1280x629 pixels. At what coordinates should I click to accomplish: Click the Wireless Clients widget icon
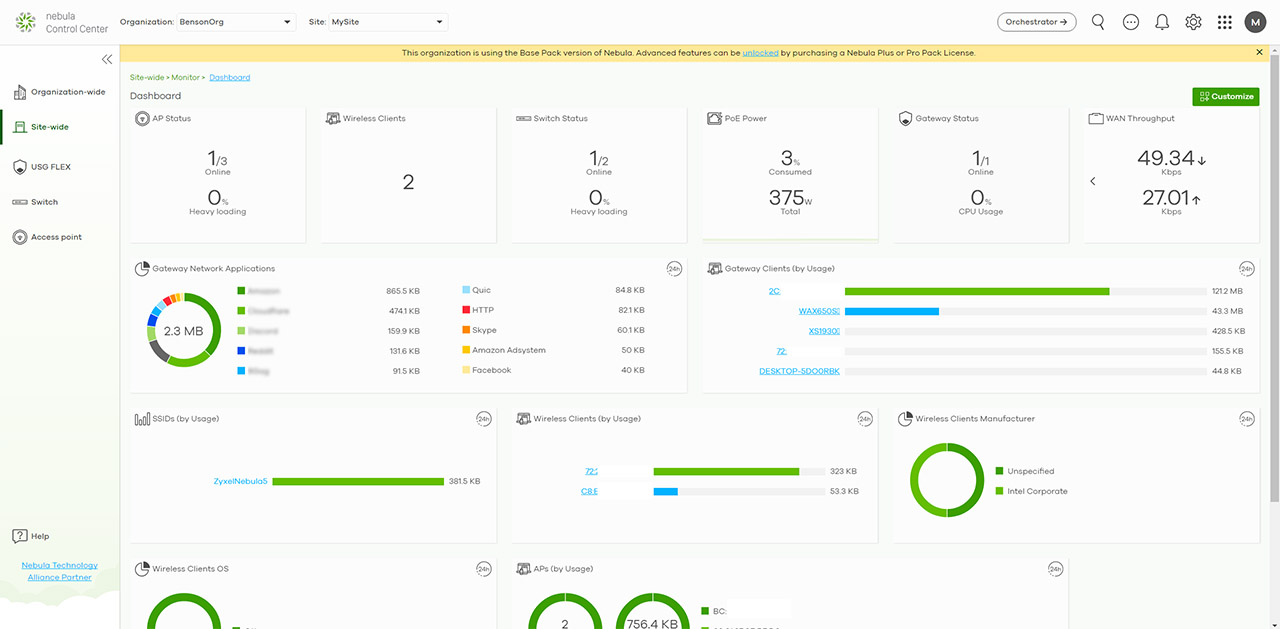pos(333,118)
